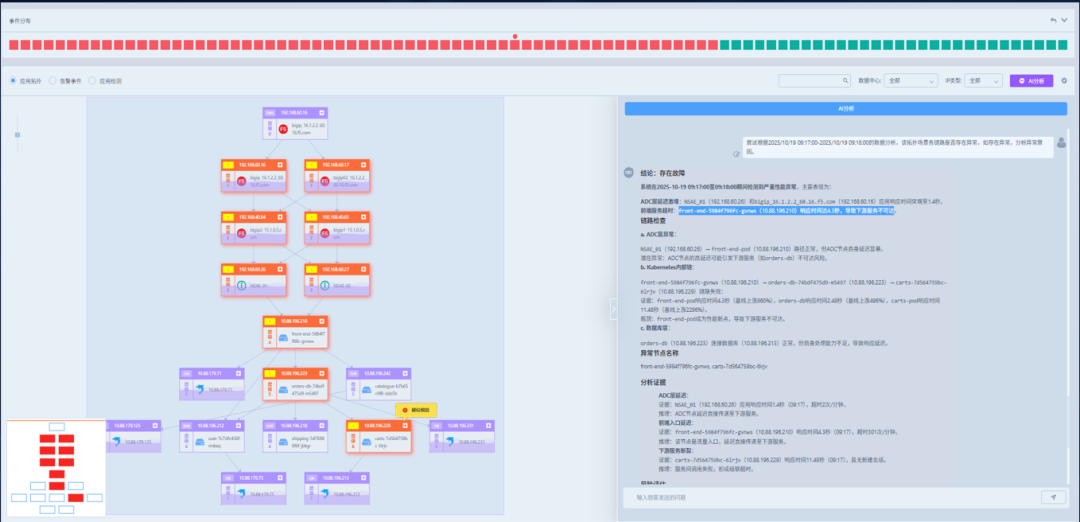Click the 结论：存在故障 heading
This screenshot has width=1080, height=522.
pyautogui.click(x=663, y=173)
